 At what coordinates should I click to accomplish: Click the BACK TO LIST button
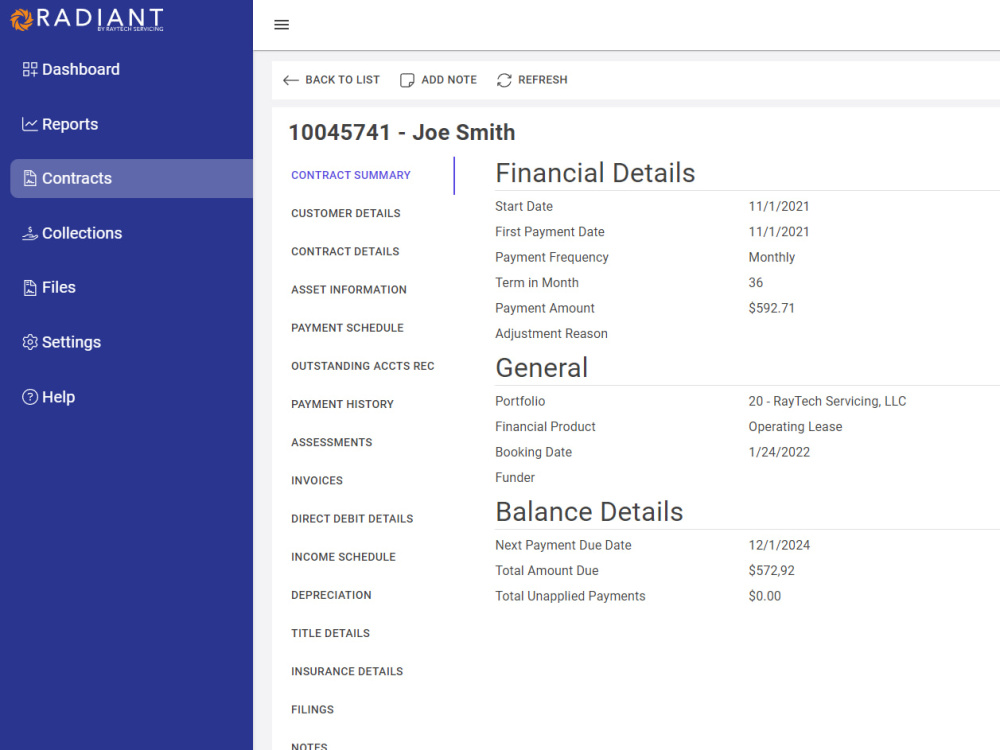[332, 80]
